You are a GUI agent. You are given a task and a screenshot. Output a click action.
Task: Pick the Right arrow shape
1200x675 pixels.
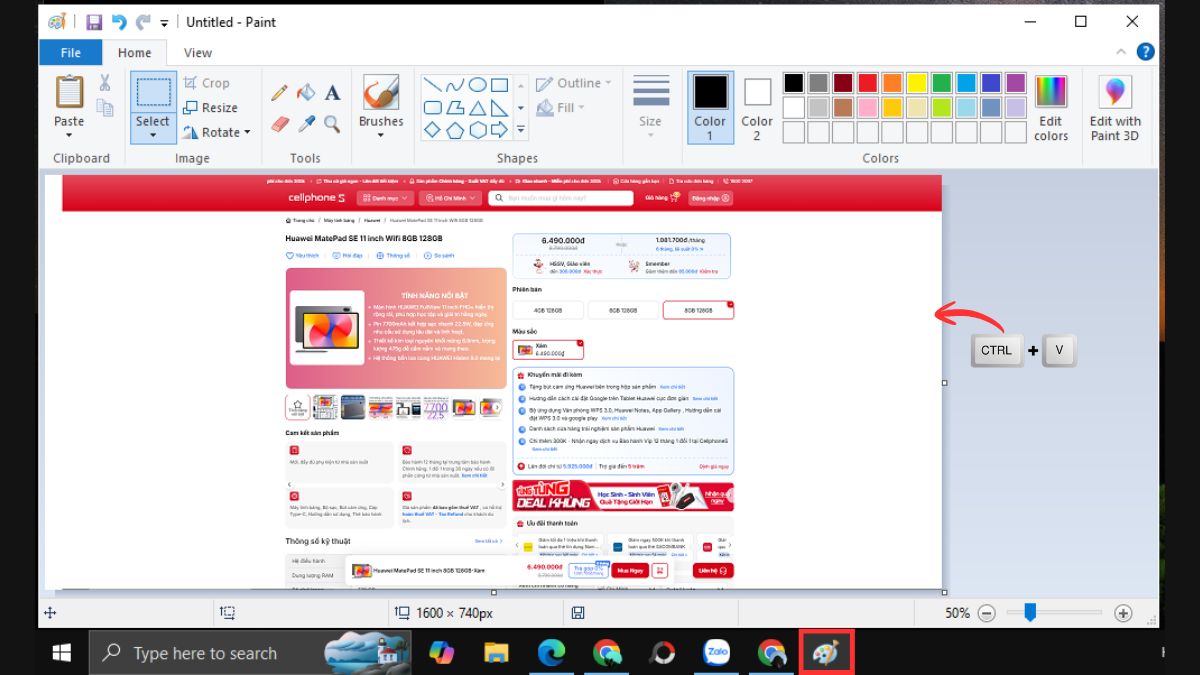(x=500, y=130)
